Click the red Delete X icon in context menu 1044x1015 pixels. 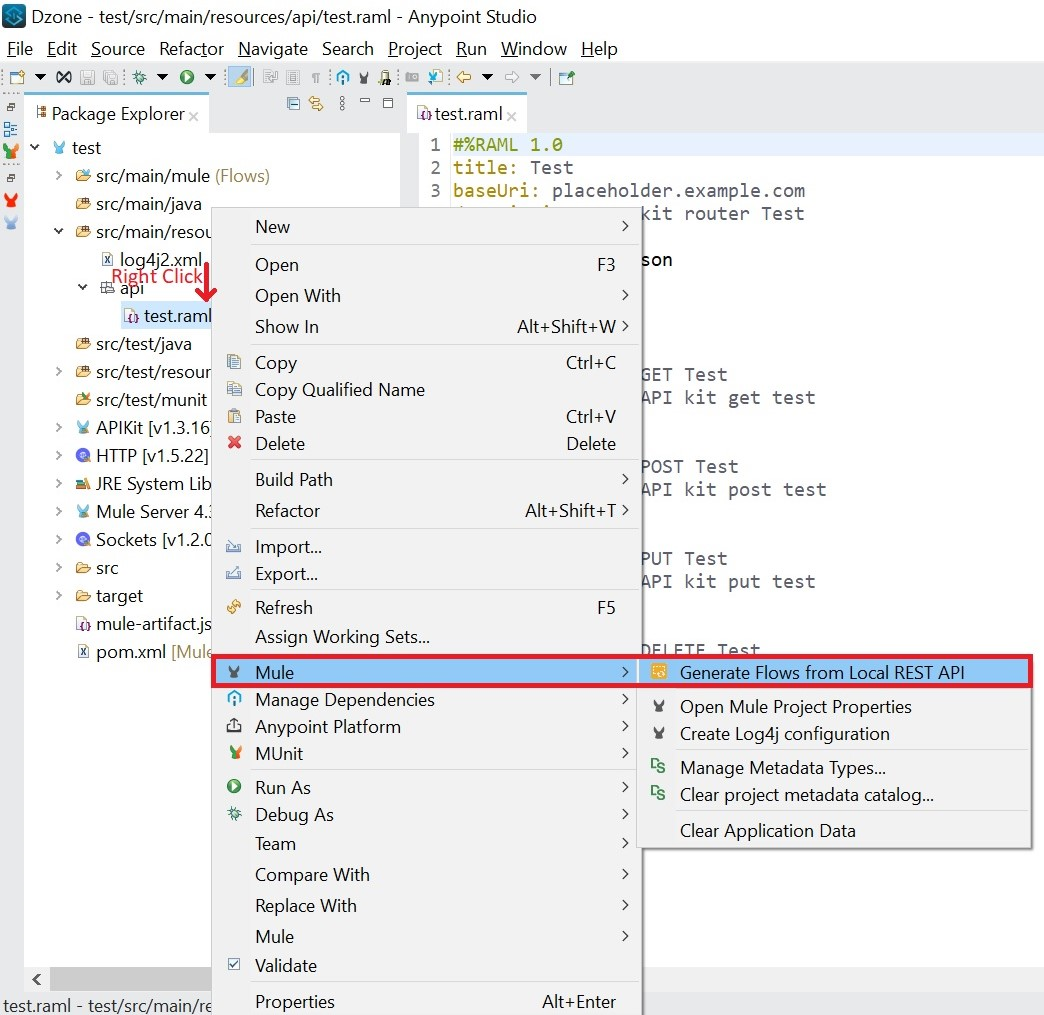pos(235,443)
